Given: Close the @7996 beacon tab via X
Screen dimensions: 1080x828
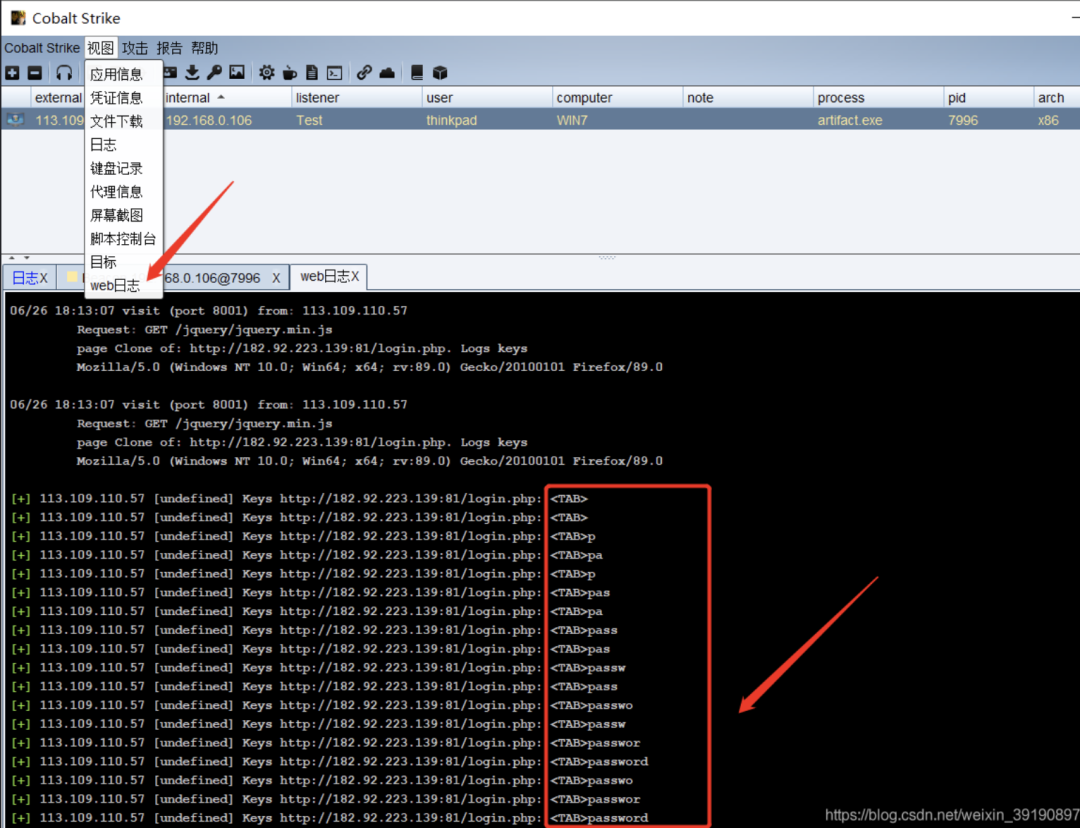Looking at the screenshot, I should 276,278.
